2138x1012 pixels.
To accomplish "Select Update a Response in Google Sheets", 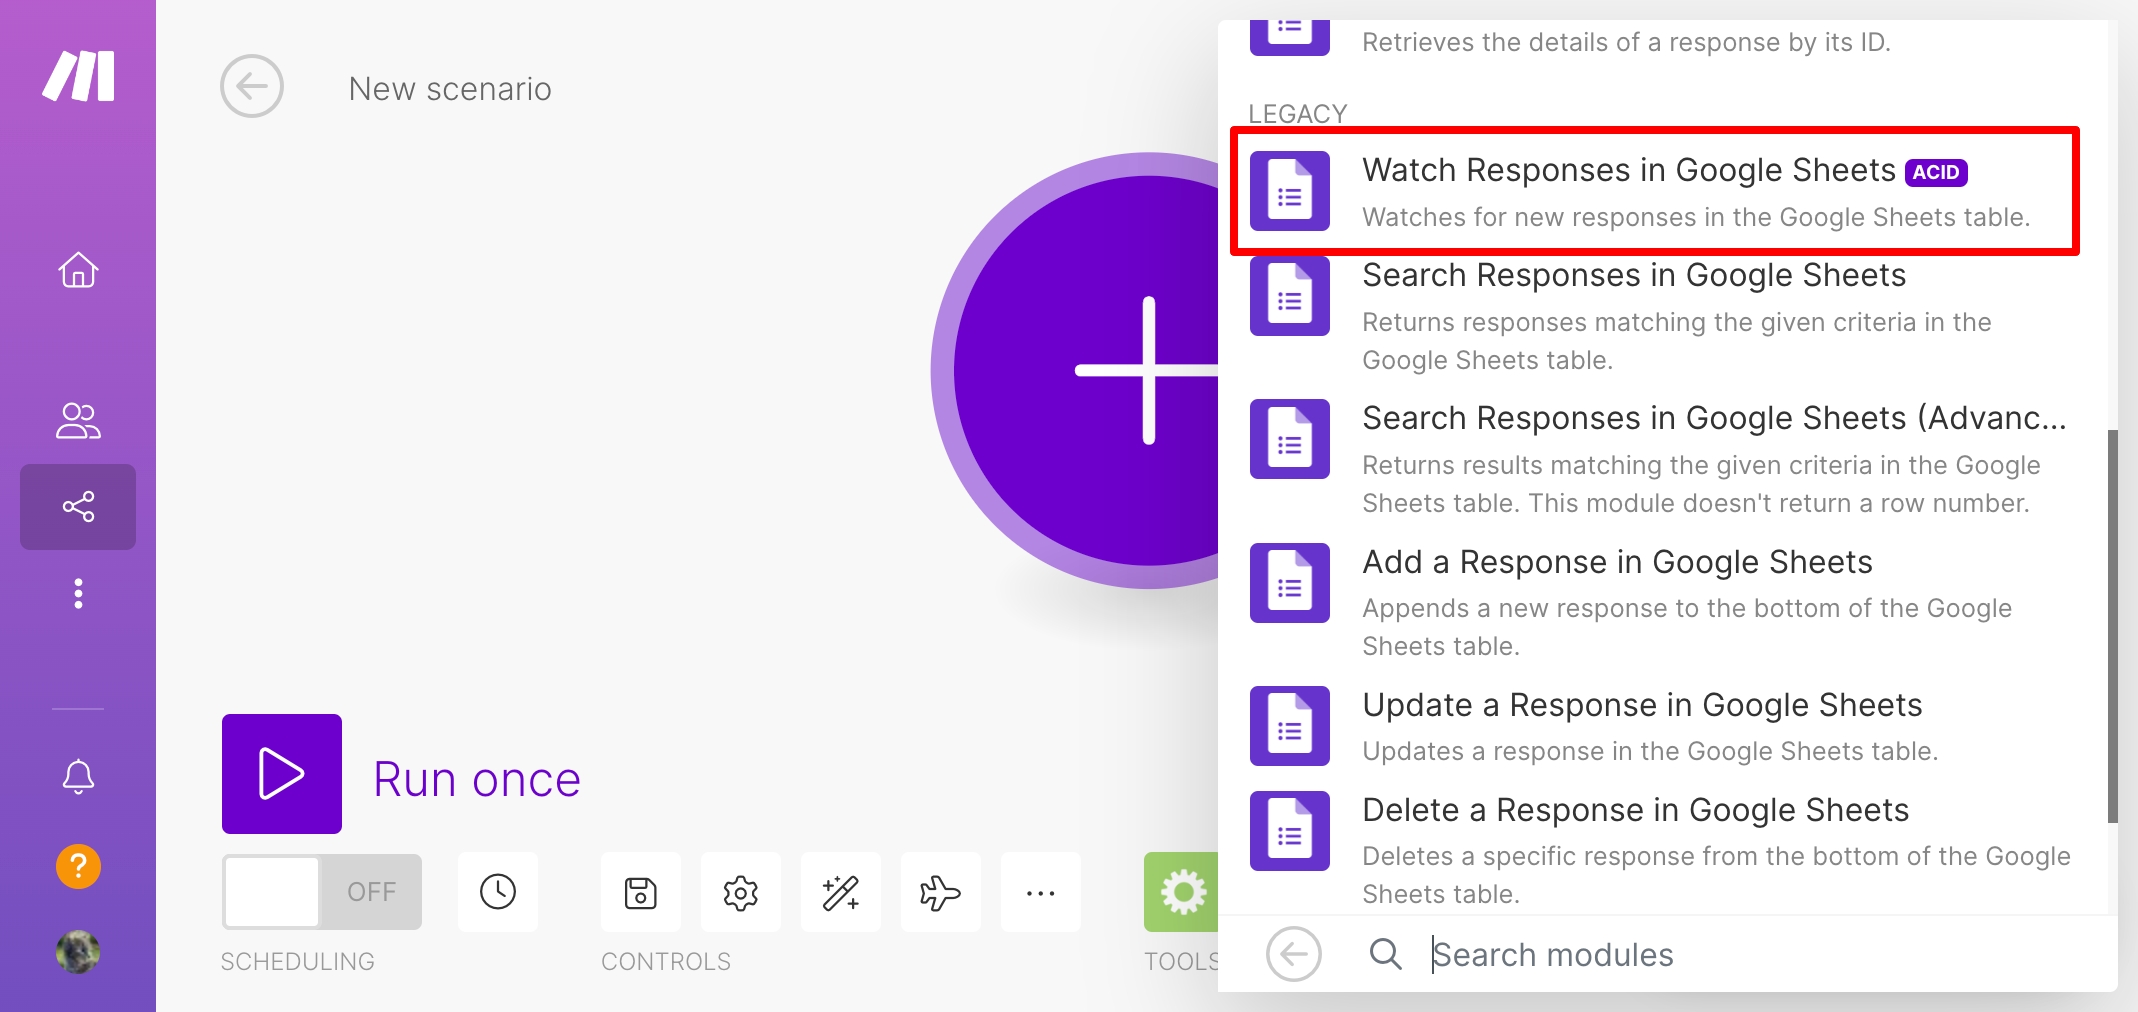I will [1660, 727].
